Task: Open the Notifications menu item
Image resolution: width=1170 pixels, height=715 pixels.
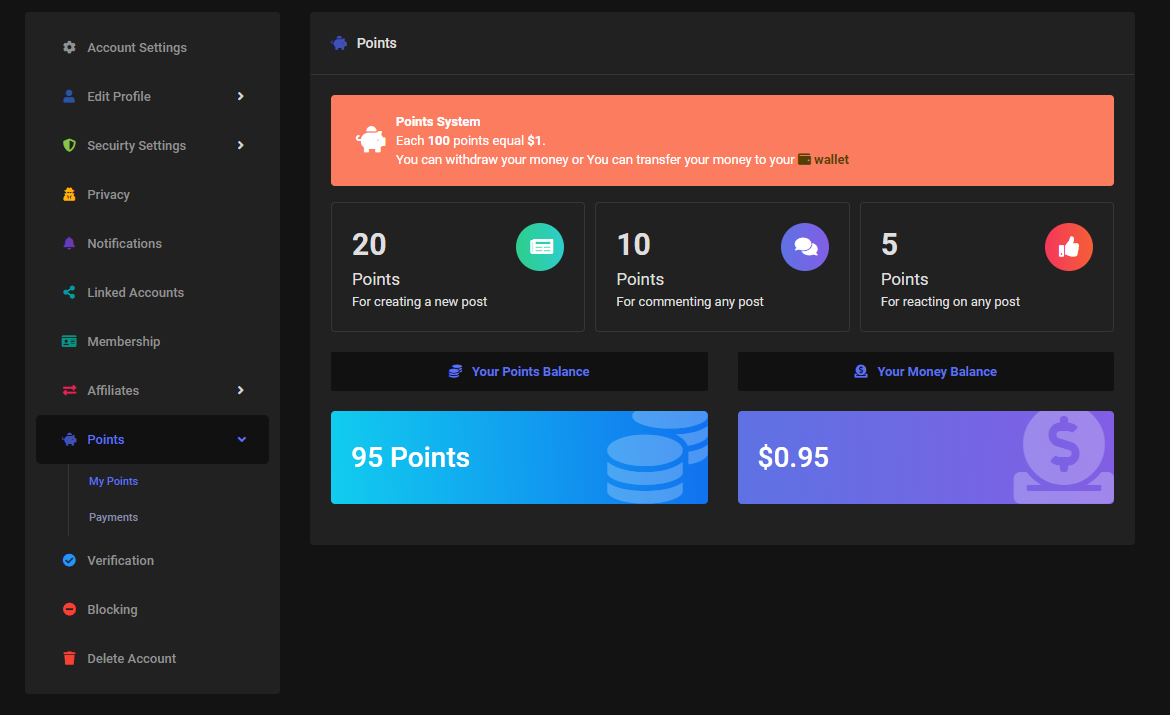Action: pyautogui.click(x=152, y=243)
